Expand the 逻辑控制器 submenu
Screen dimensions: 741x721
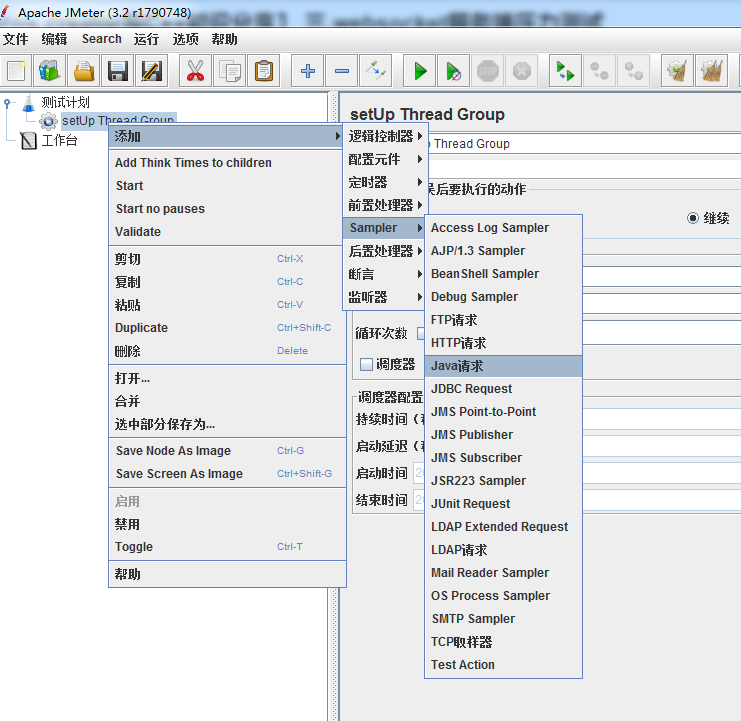point(385,137)
